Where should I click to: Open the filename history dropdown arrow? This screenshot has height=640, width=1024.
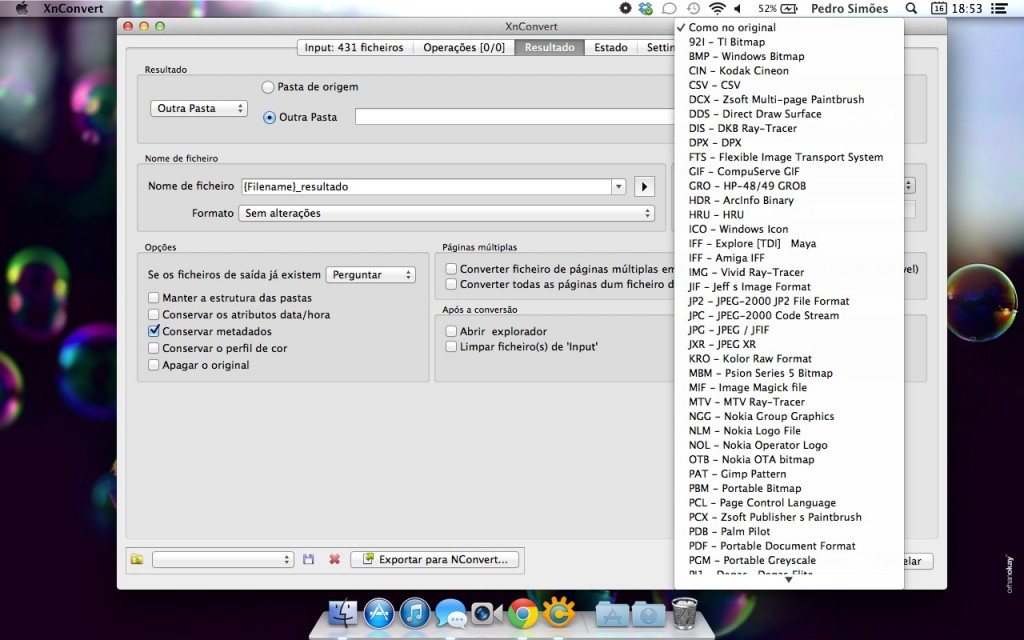pos(618,186)
